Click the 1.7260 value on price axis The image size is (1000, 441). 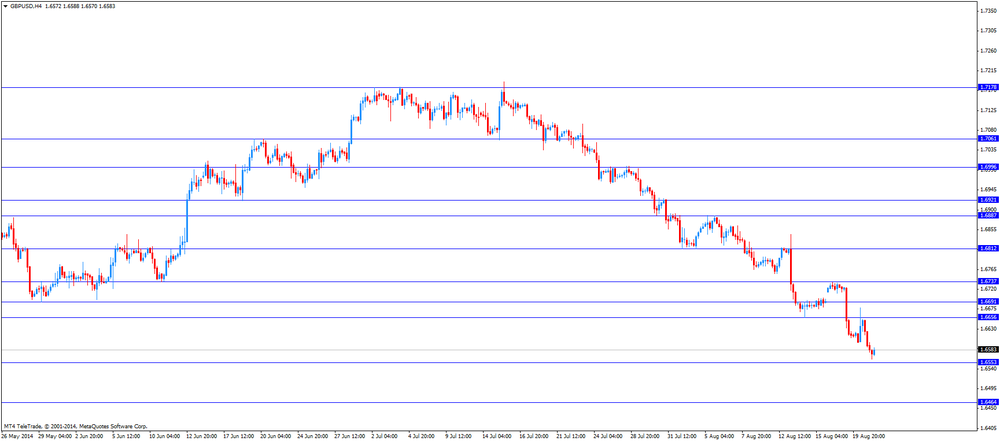pyautogui.click(x=990, y=50)
